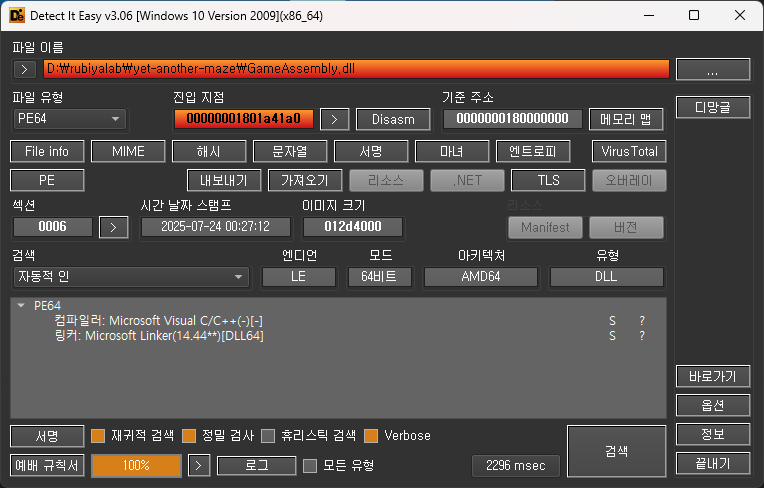Toggle the 정밀 검사 checkbox

[189, 436]
